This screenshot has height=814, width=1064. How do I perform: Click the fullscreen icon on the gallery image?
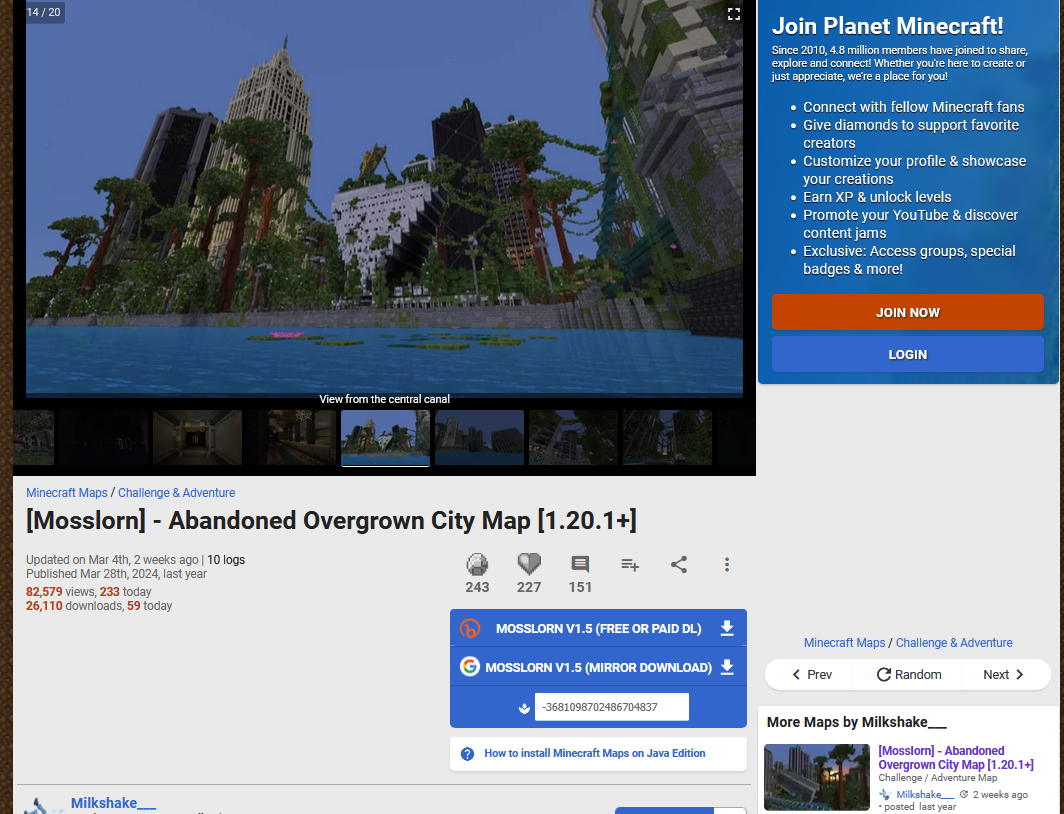click(734, 14)
